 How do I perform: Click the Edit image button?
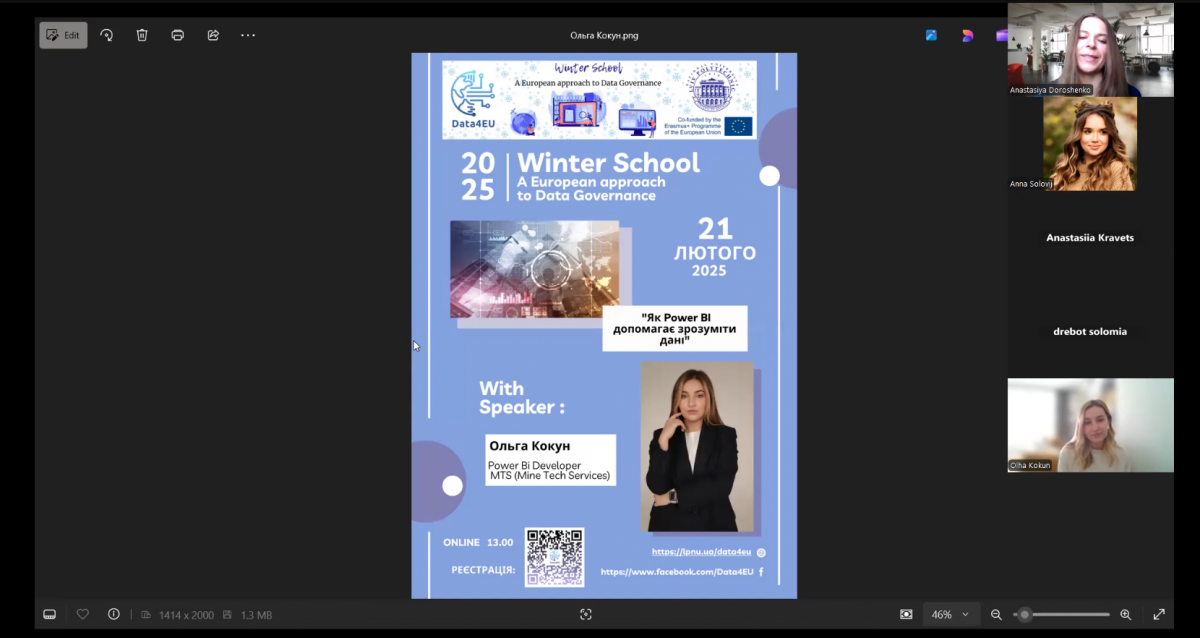click(x=63, y=35)
